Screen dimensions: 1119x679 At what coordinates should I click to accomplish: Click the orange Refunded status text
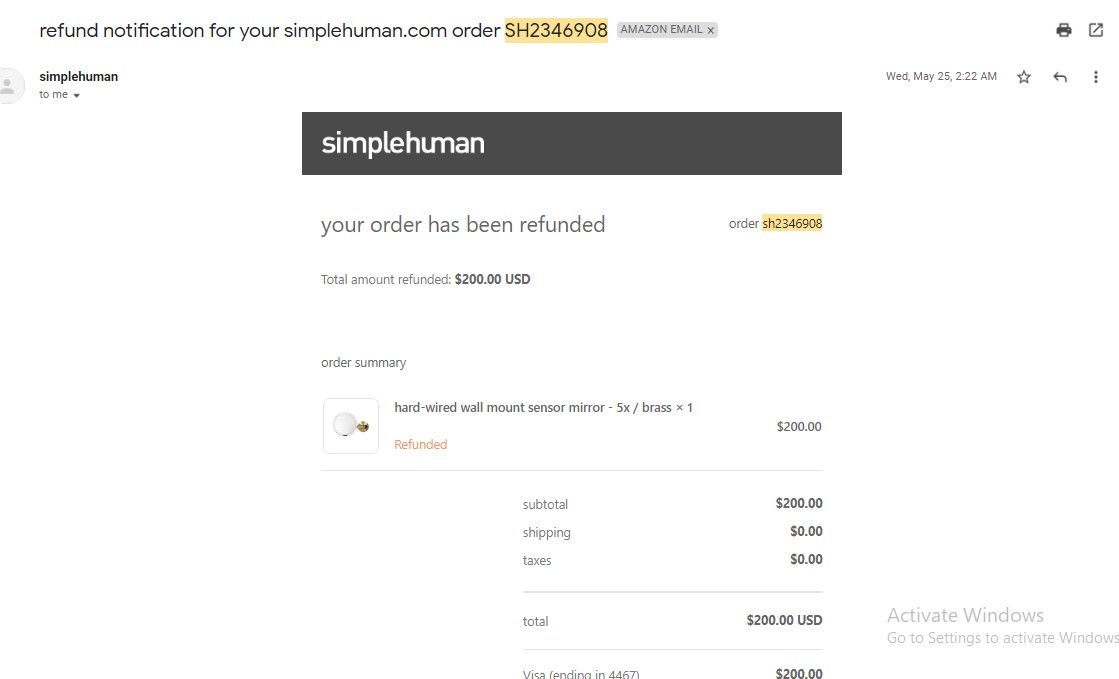pos(420,444)
